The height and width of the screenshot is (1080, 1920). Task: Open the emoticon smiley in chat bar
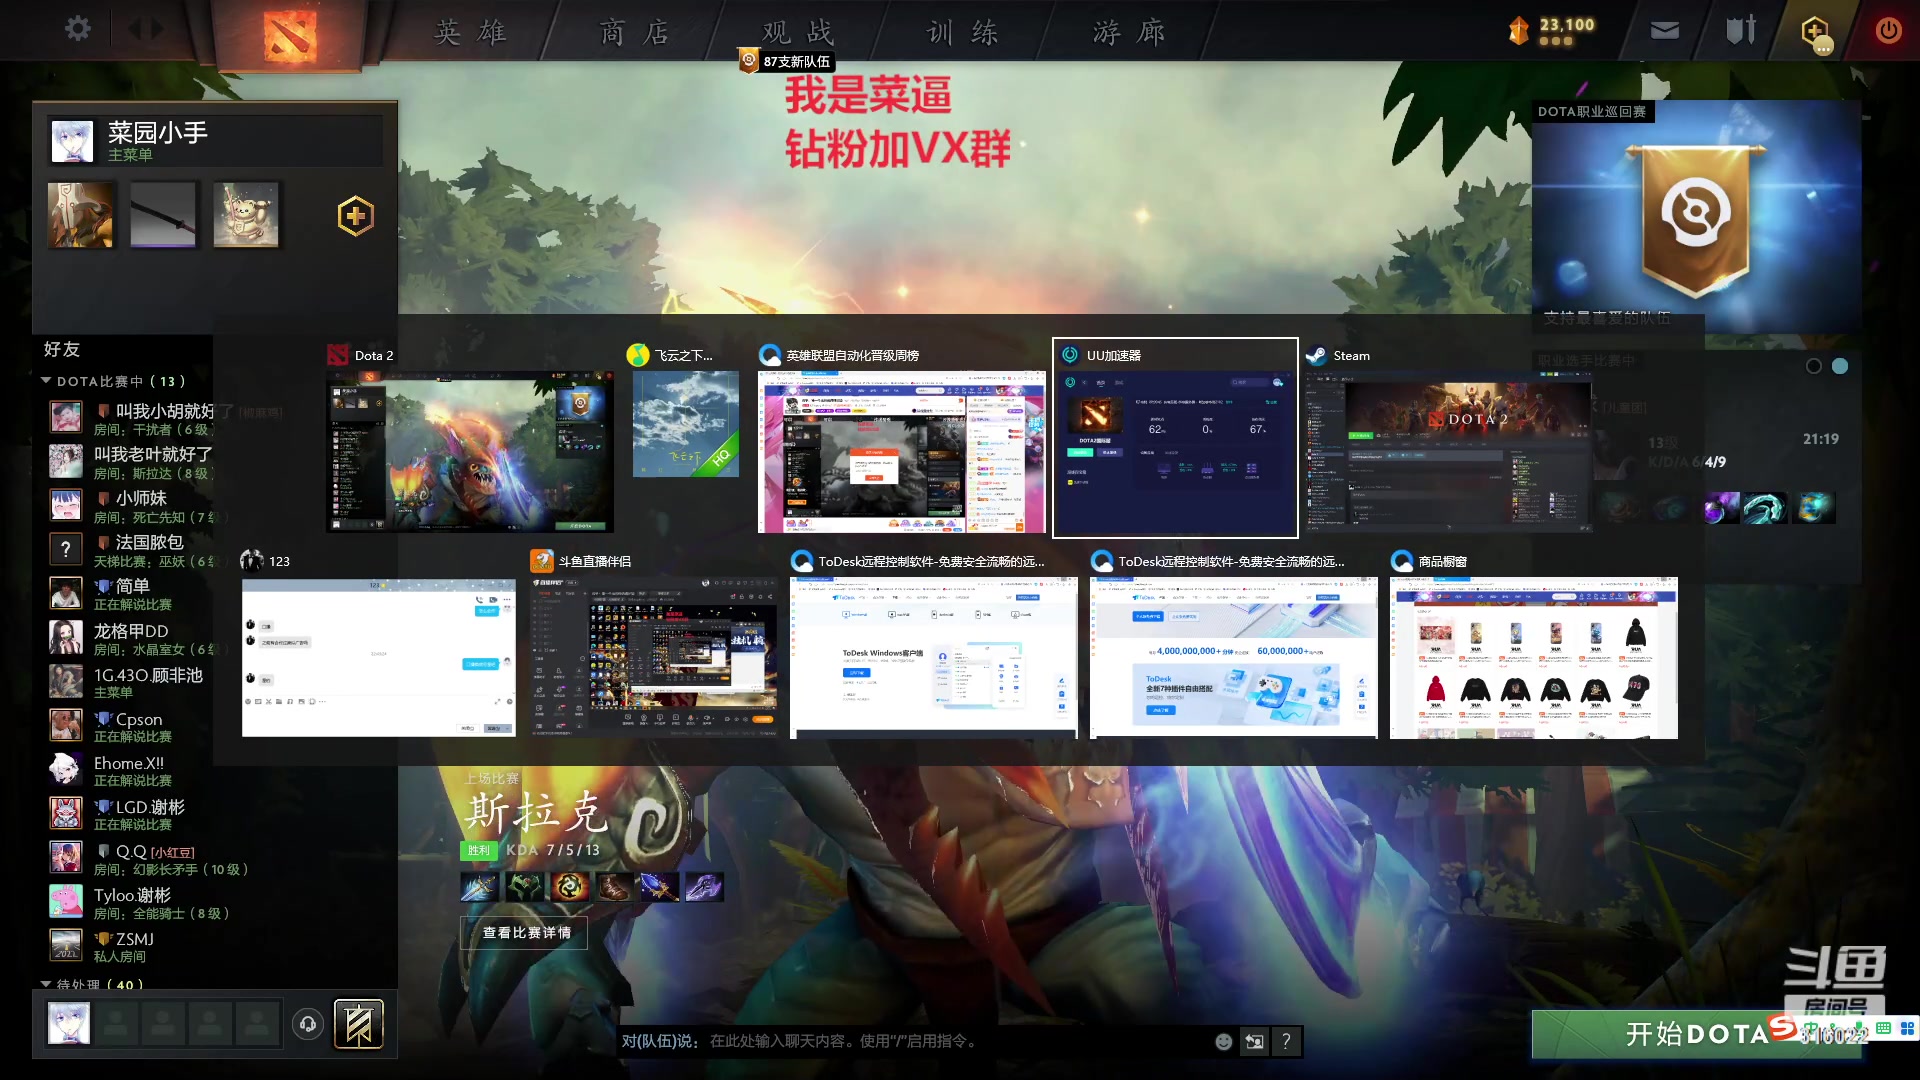[x=1223, y=1041]
